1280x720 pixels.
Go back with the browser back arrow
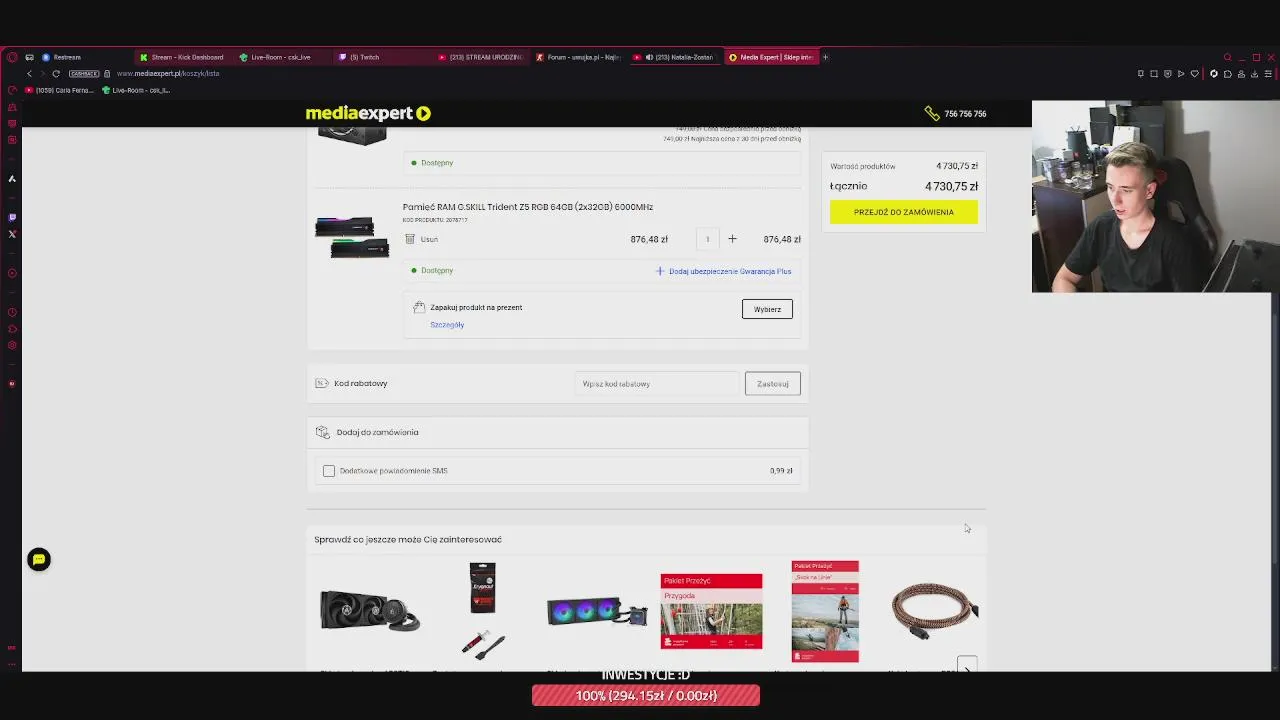(x=29, y=73)
